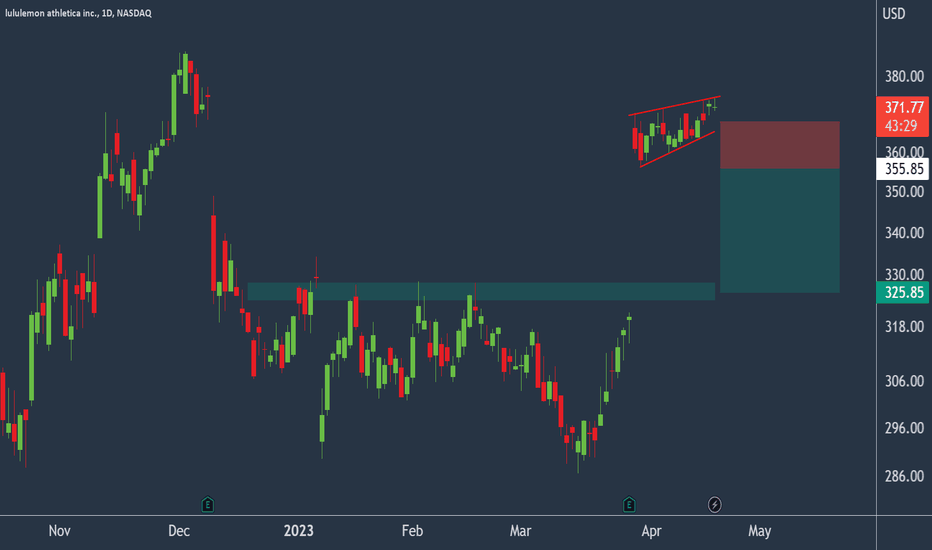
Task: Click the red 371.77 current price label
Action: click(x=903, y=108)
